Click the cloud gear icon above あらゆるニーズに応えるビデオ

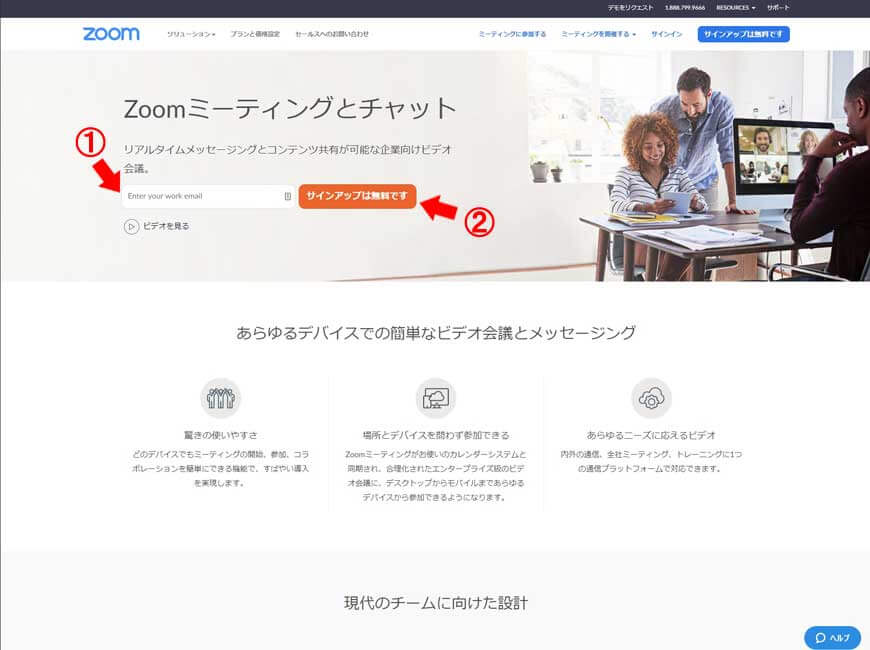tap(651, 398)
